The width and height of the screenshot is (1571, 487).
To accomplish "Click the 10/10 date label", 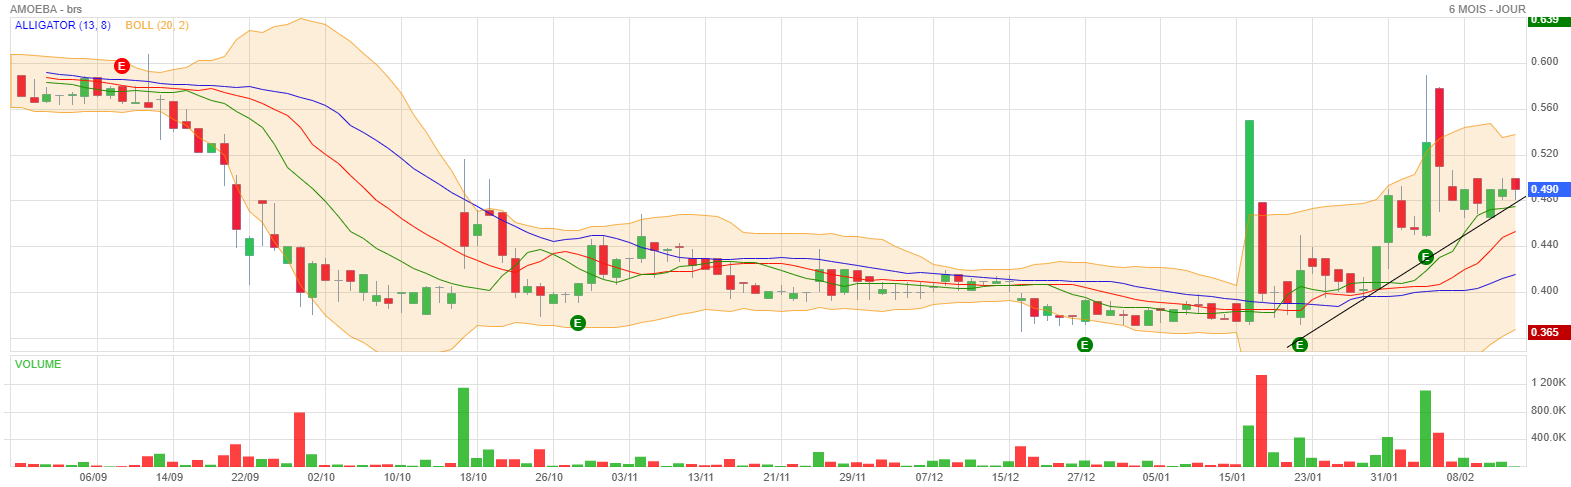I will point(397,478).
